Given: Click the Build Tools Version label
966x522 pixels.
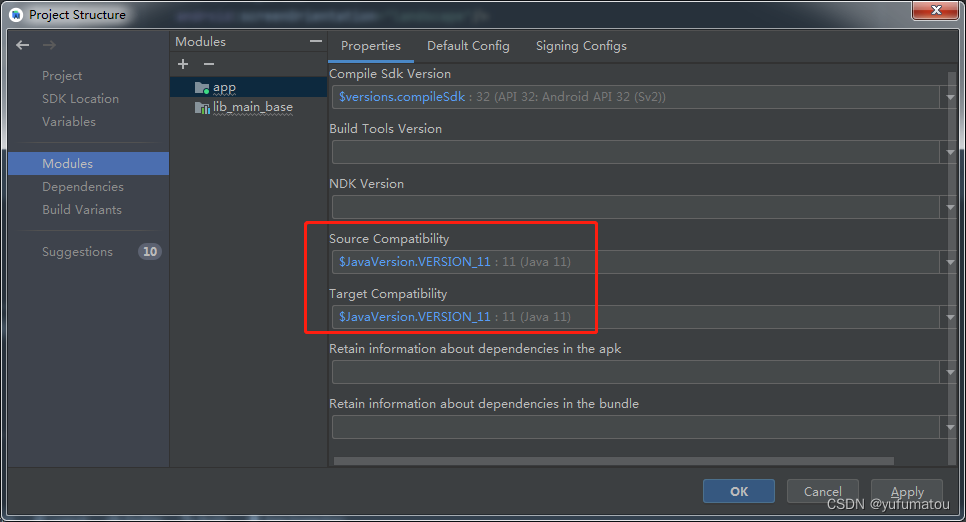Looking at the screenshot, I should tap(386, 128).
